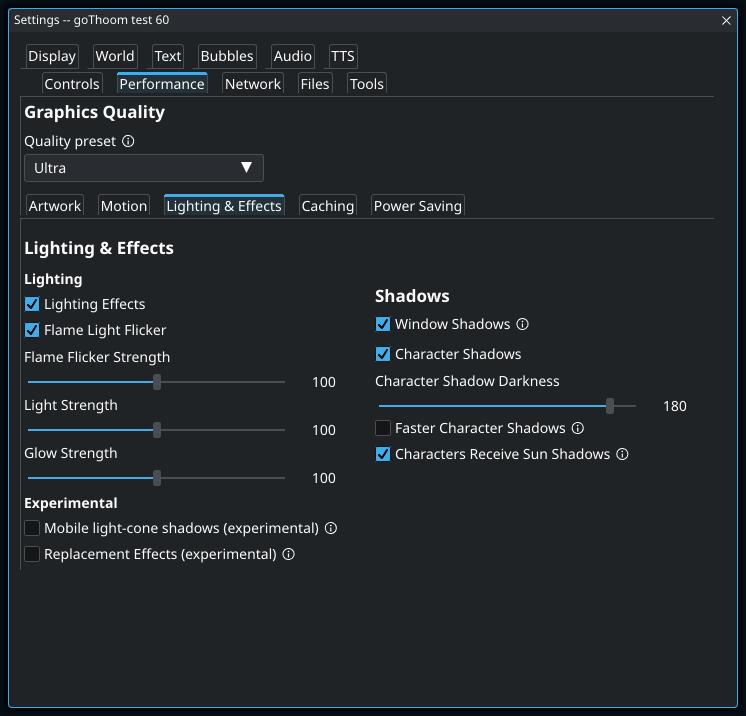746x716 pixels.
Task: Close the Settings window
Action: 726,20
